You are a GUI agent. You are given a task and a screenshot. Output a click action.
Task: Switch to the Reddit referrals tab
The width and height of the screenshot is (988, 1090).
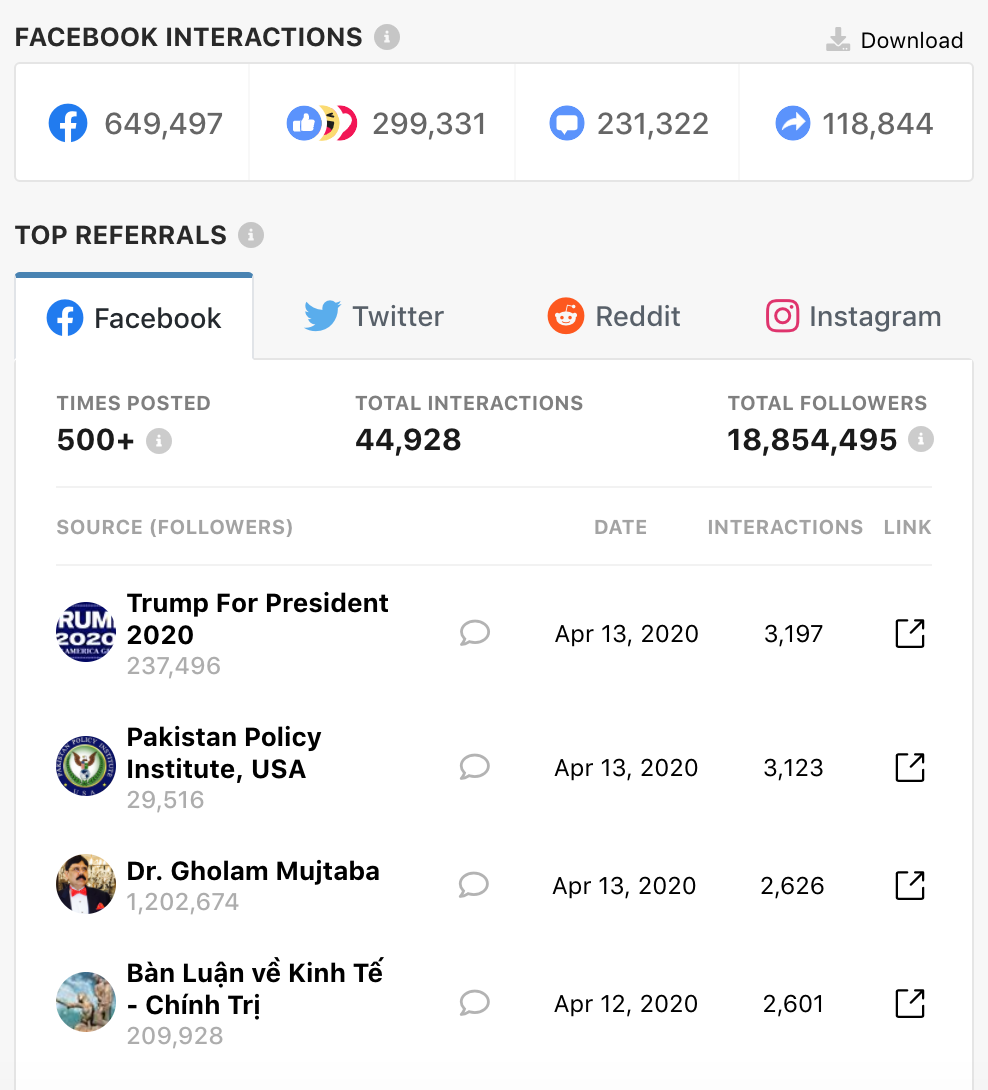coord(614,317)
